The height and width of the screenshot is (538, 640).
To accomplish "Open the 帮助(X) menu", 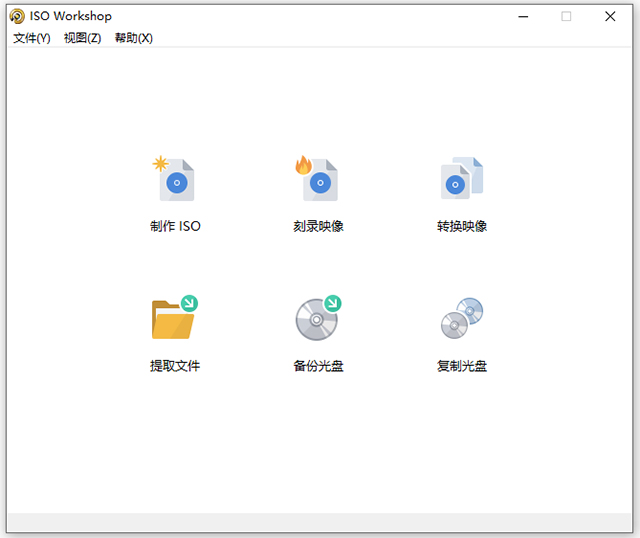I will [x=134, y=38].
